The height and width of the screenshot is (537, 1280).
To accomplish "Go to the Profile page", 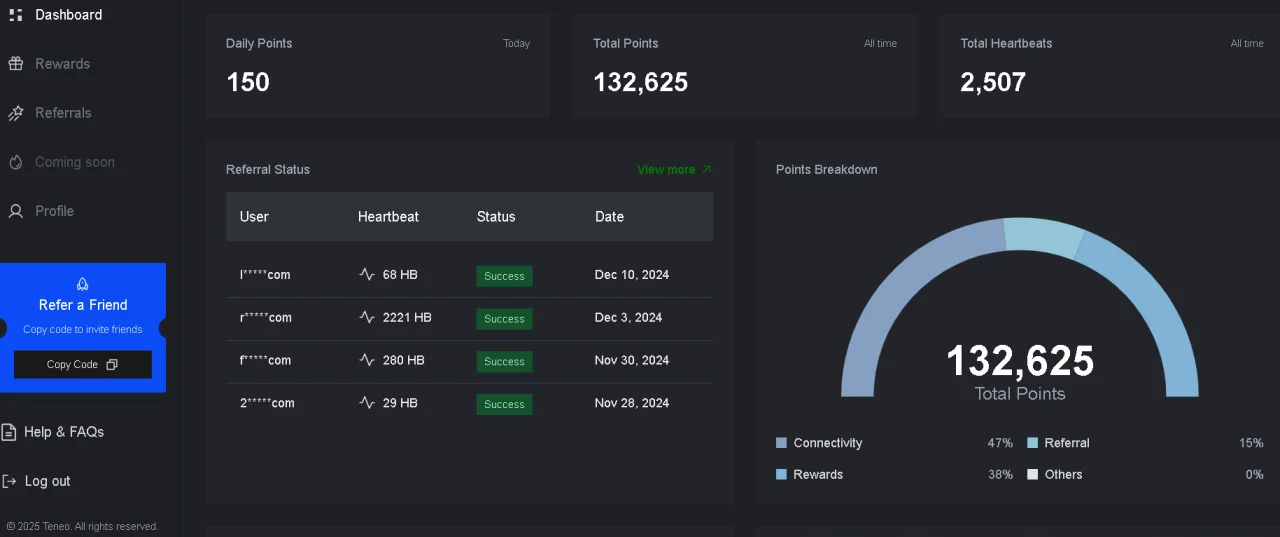I will click(54, 211).
